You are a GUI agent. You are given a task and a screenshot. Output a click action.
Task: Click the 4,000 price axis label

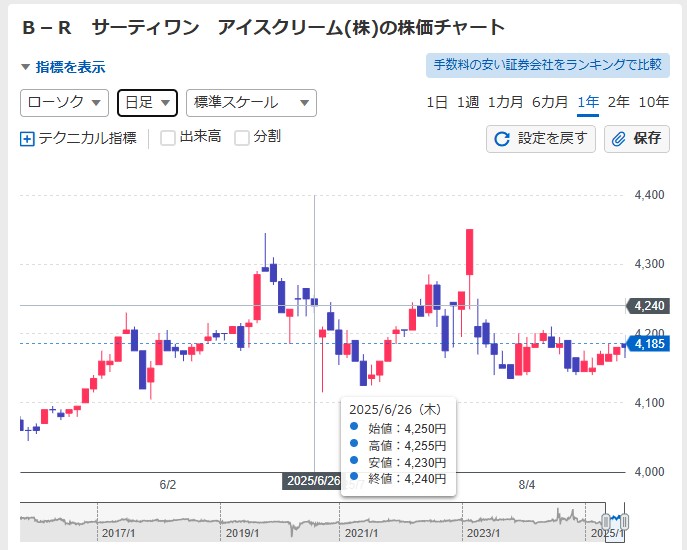[x=650, y=472]
